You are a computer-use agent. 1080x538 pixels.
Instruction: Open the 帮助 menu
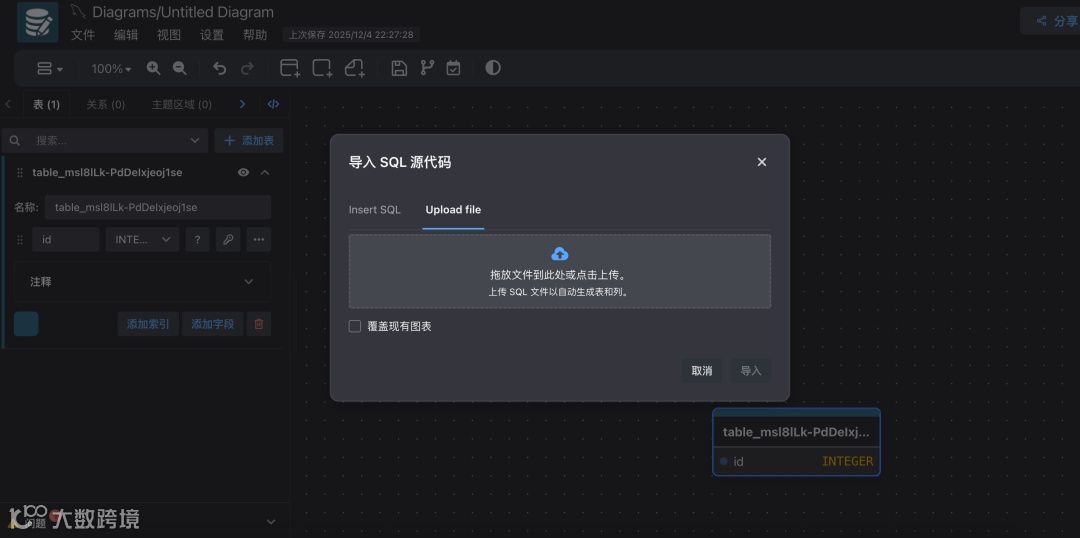(x=255, y=34)
